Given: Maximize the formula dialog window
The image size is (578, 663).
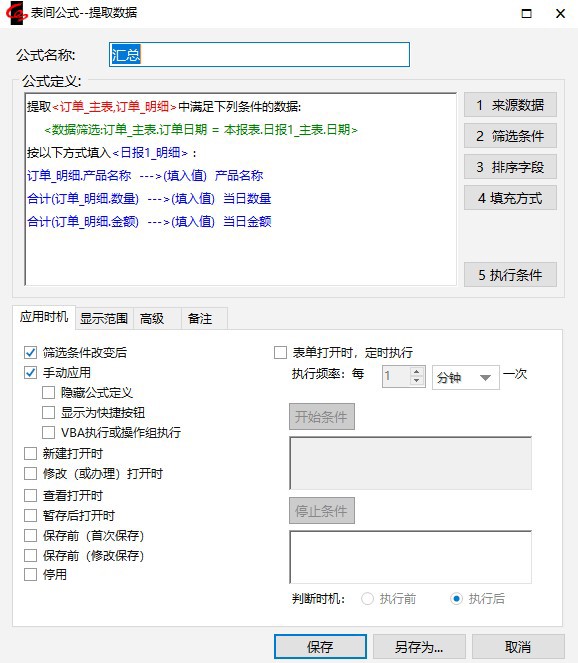Looking at the screenshot, I should [x=526, y=14].
